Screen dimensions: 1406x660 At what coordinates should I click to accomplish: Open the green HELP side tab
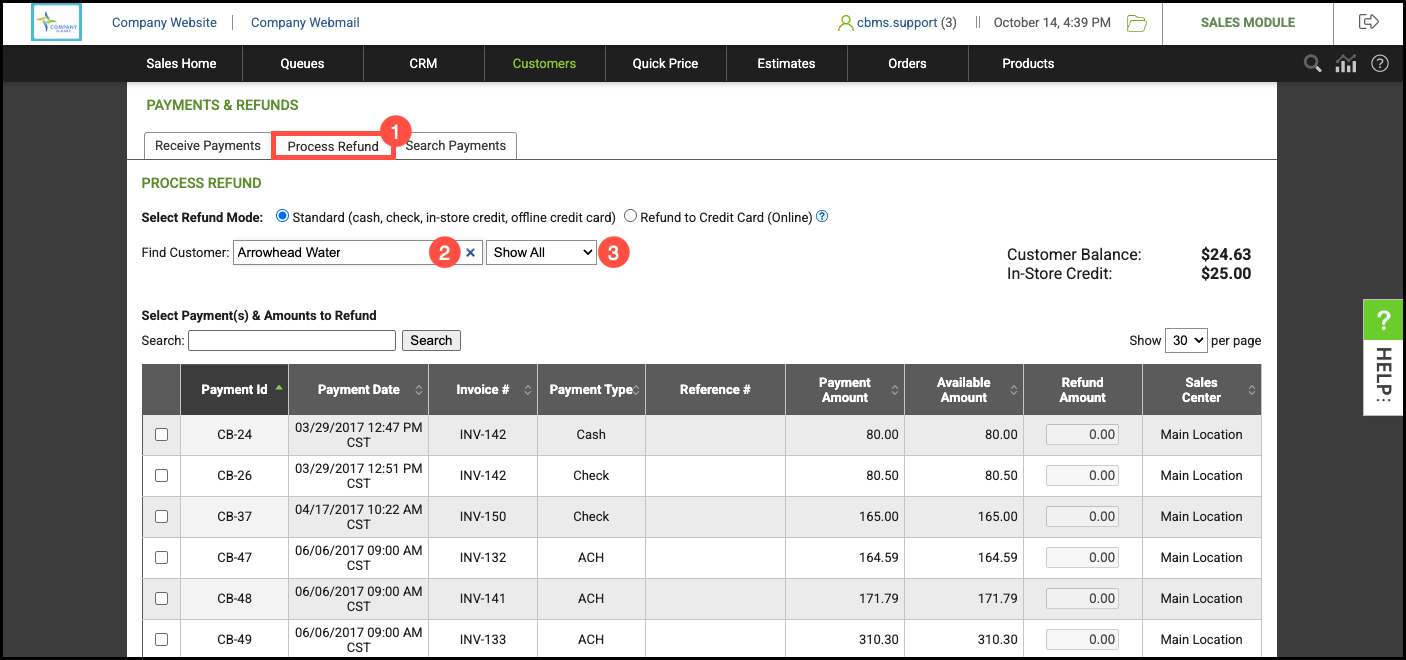(x=1384, y=356)
